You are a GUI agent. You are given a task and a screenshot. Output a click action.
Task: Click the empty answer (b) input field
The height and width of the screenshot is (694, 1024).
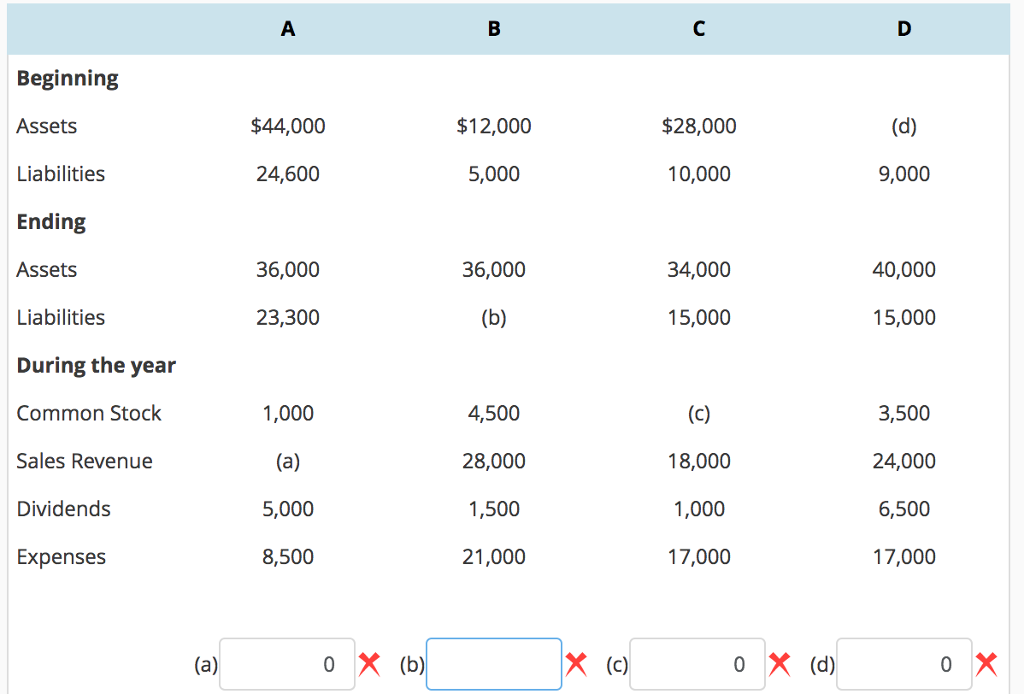494,664
